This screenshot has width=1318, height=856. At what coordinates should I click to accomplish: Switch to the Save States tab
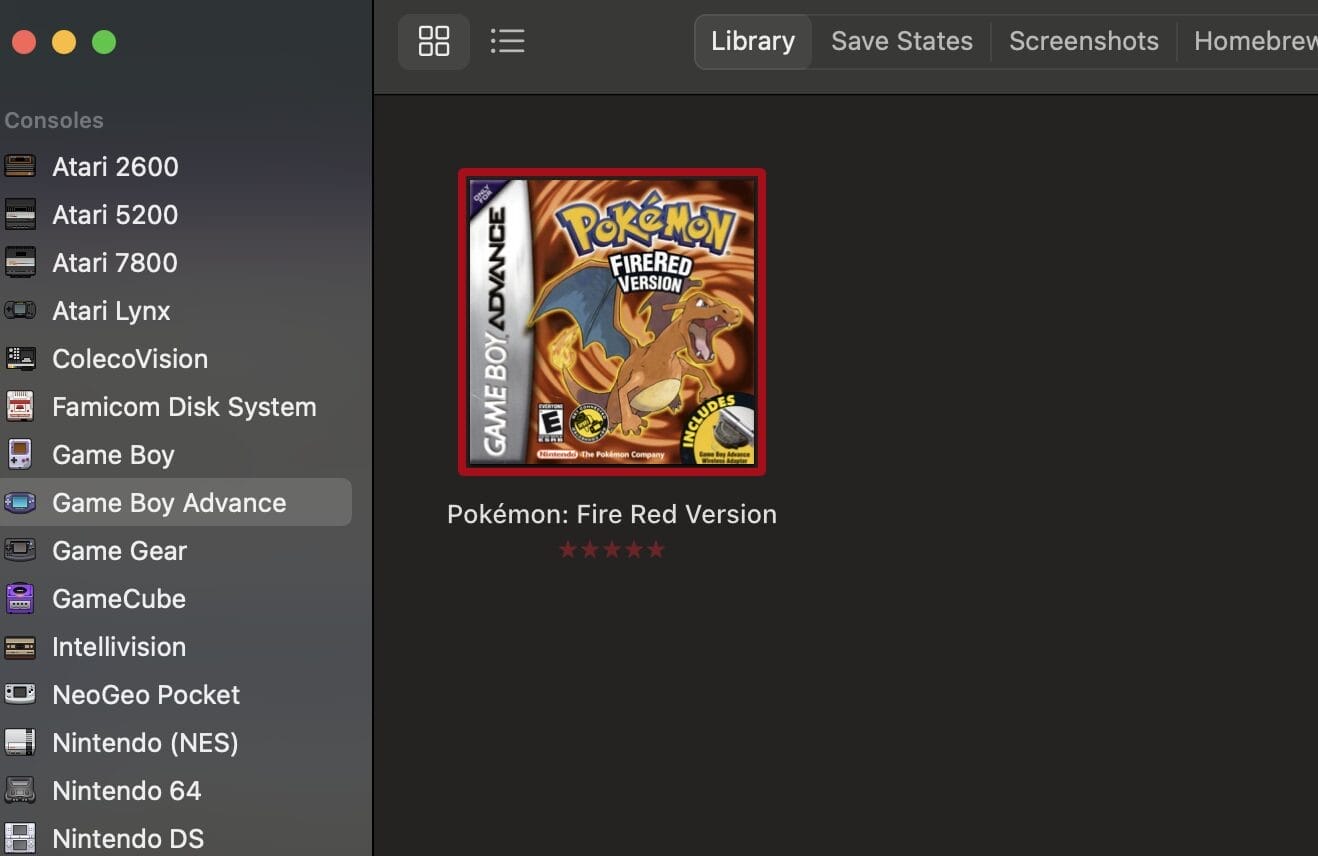tap(901, 41)
